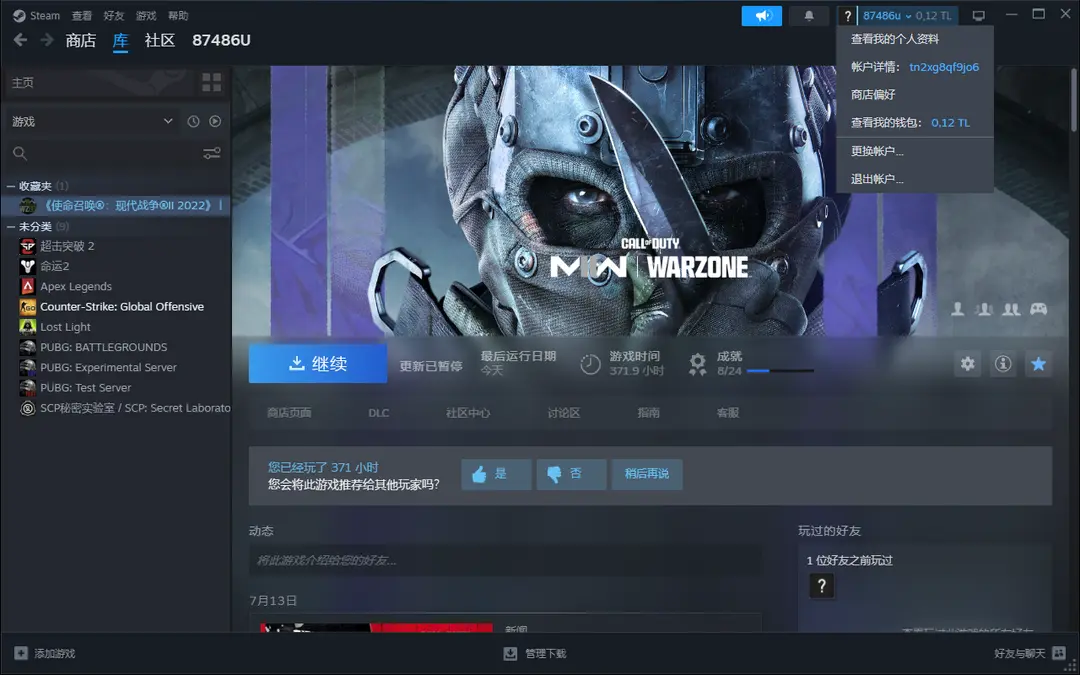Recommend the game with 是 thumbs up
1080x675 pixels.
(497, 474)
